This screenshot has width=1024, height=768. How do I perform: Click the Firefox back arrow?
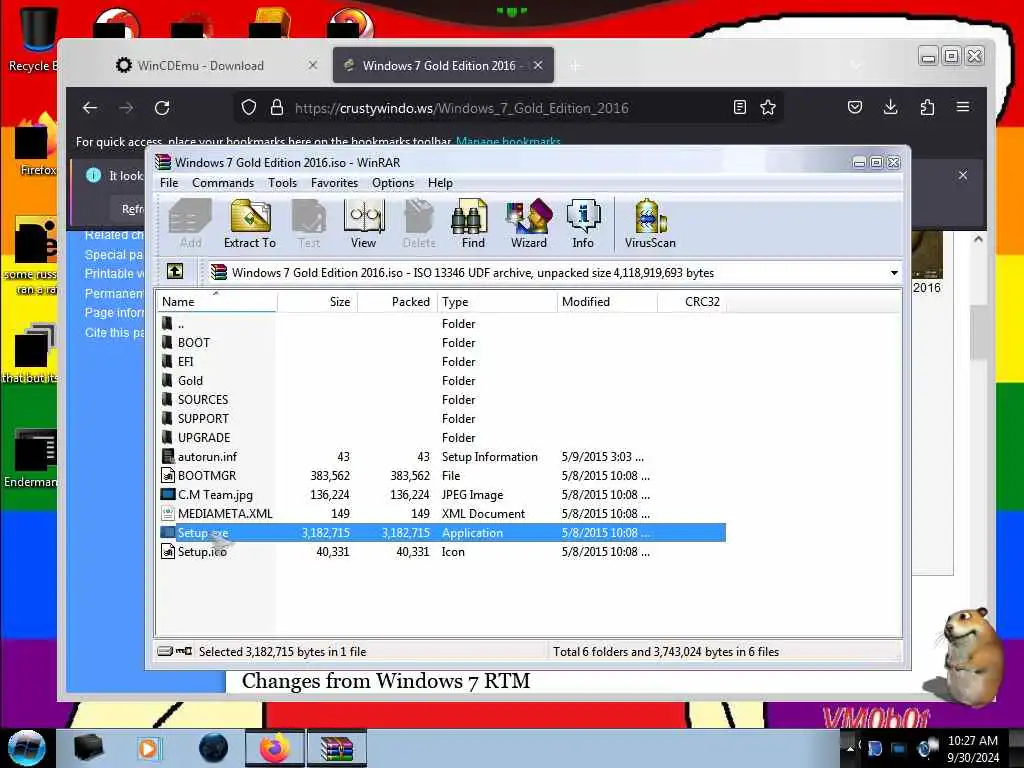tap(90, 108)
